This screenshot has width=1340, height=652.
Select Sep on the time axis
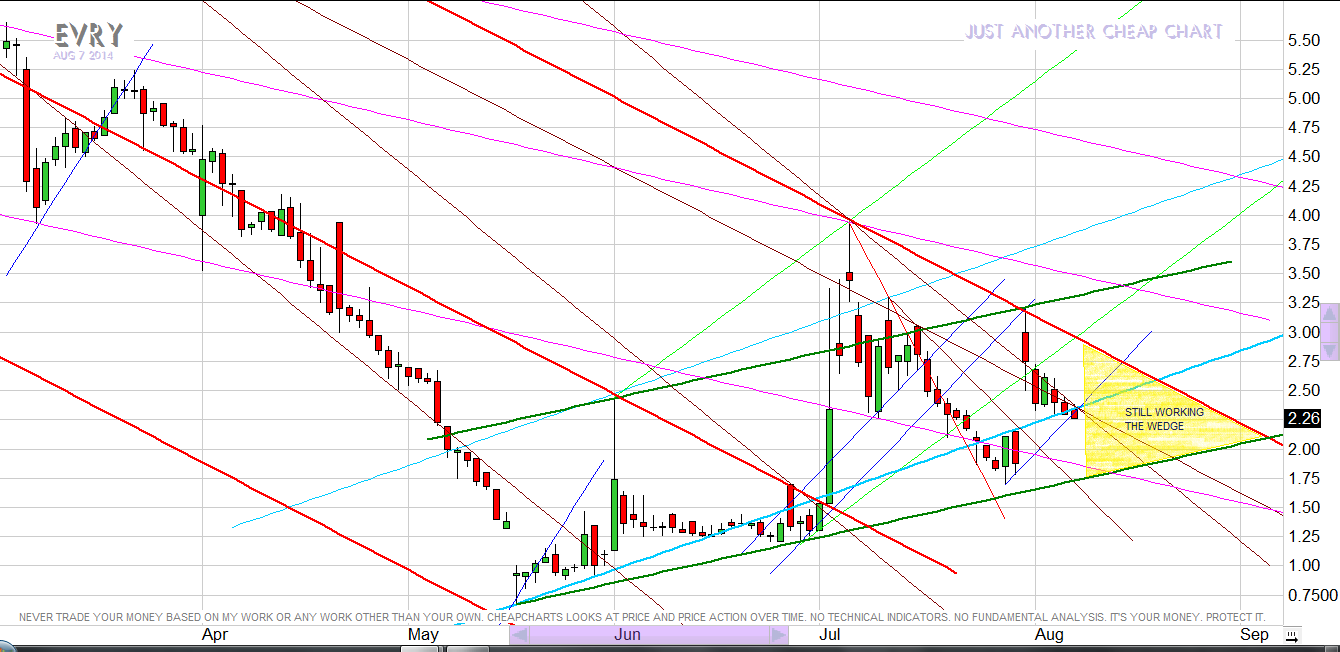[x=1254, y=635]
